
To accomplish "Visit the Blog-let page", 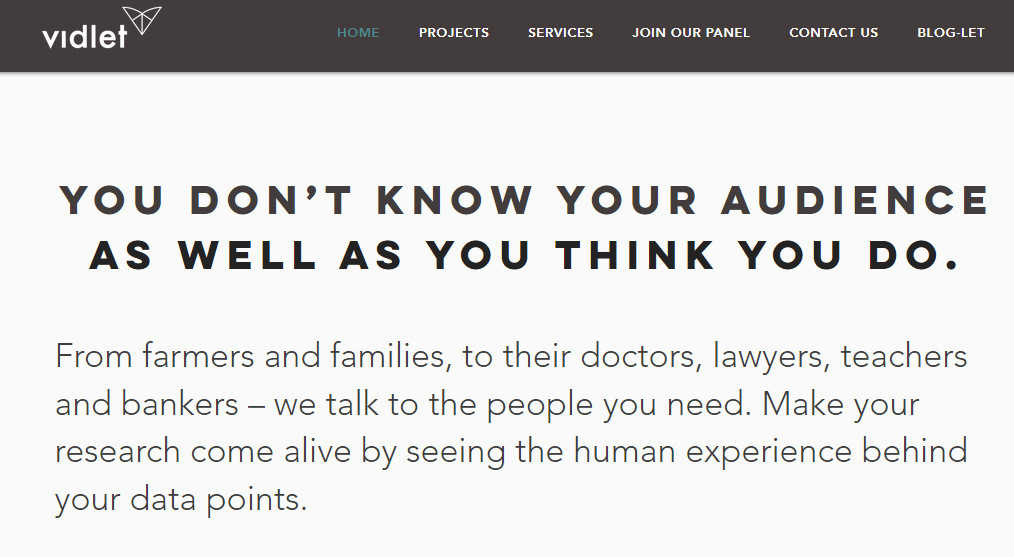I will coord(951,32).
